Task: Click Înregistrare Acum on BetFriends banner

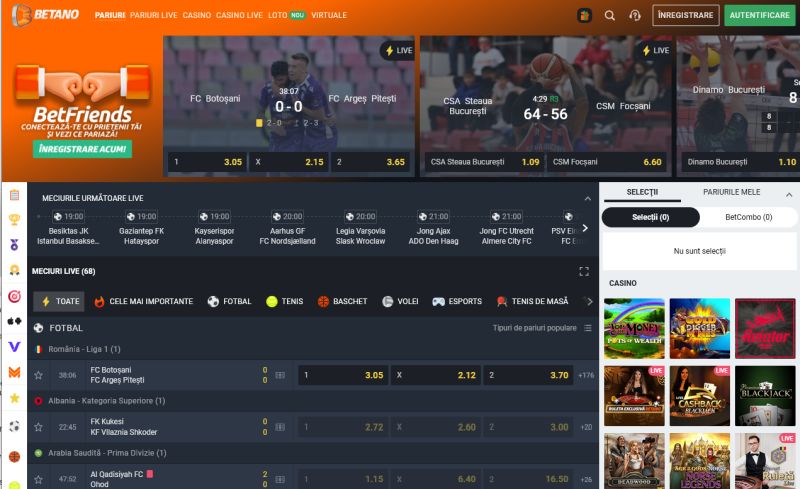Action: click(x=83, y=149)
